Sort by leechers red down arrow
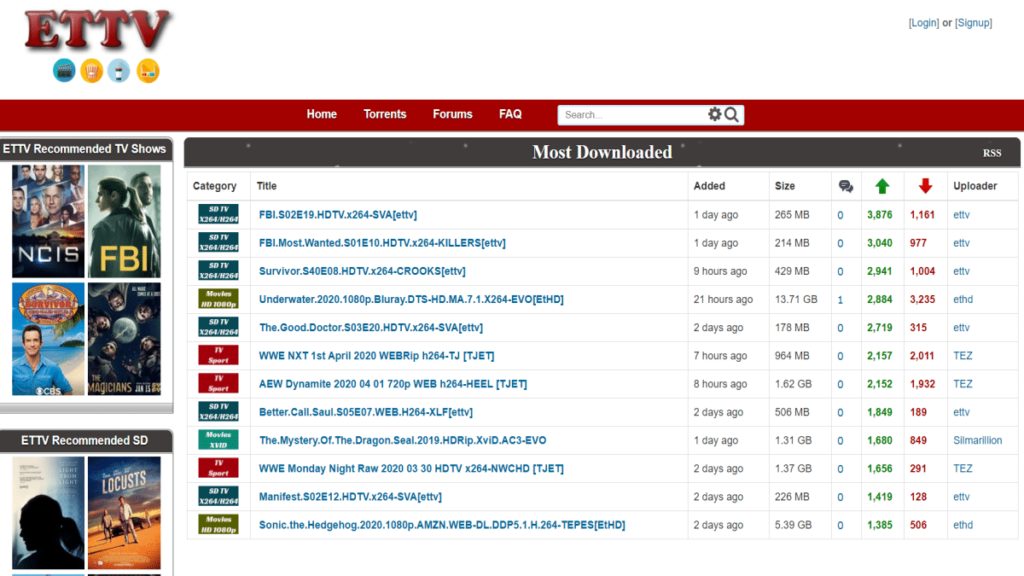This screenshot has width=1024, height=576. pyautogui.click(x=925, y=186)
